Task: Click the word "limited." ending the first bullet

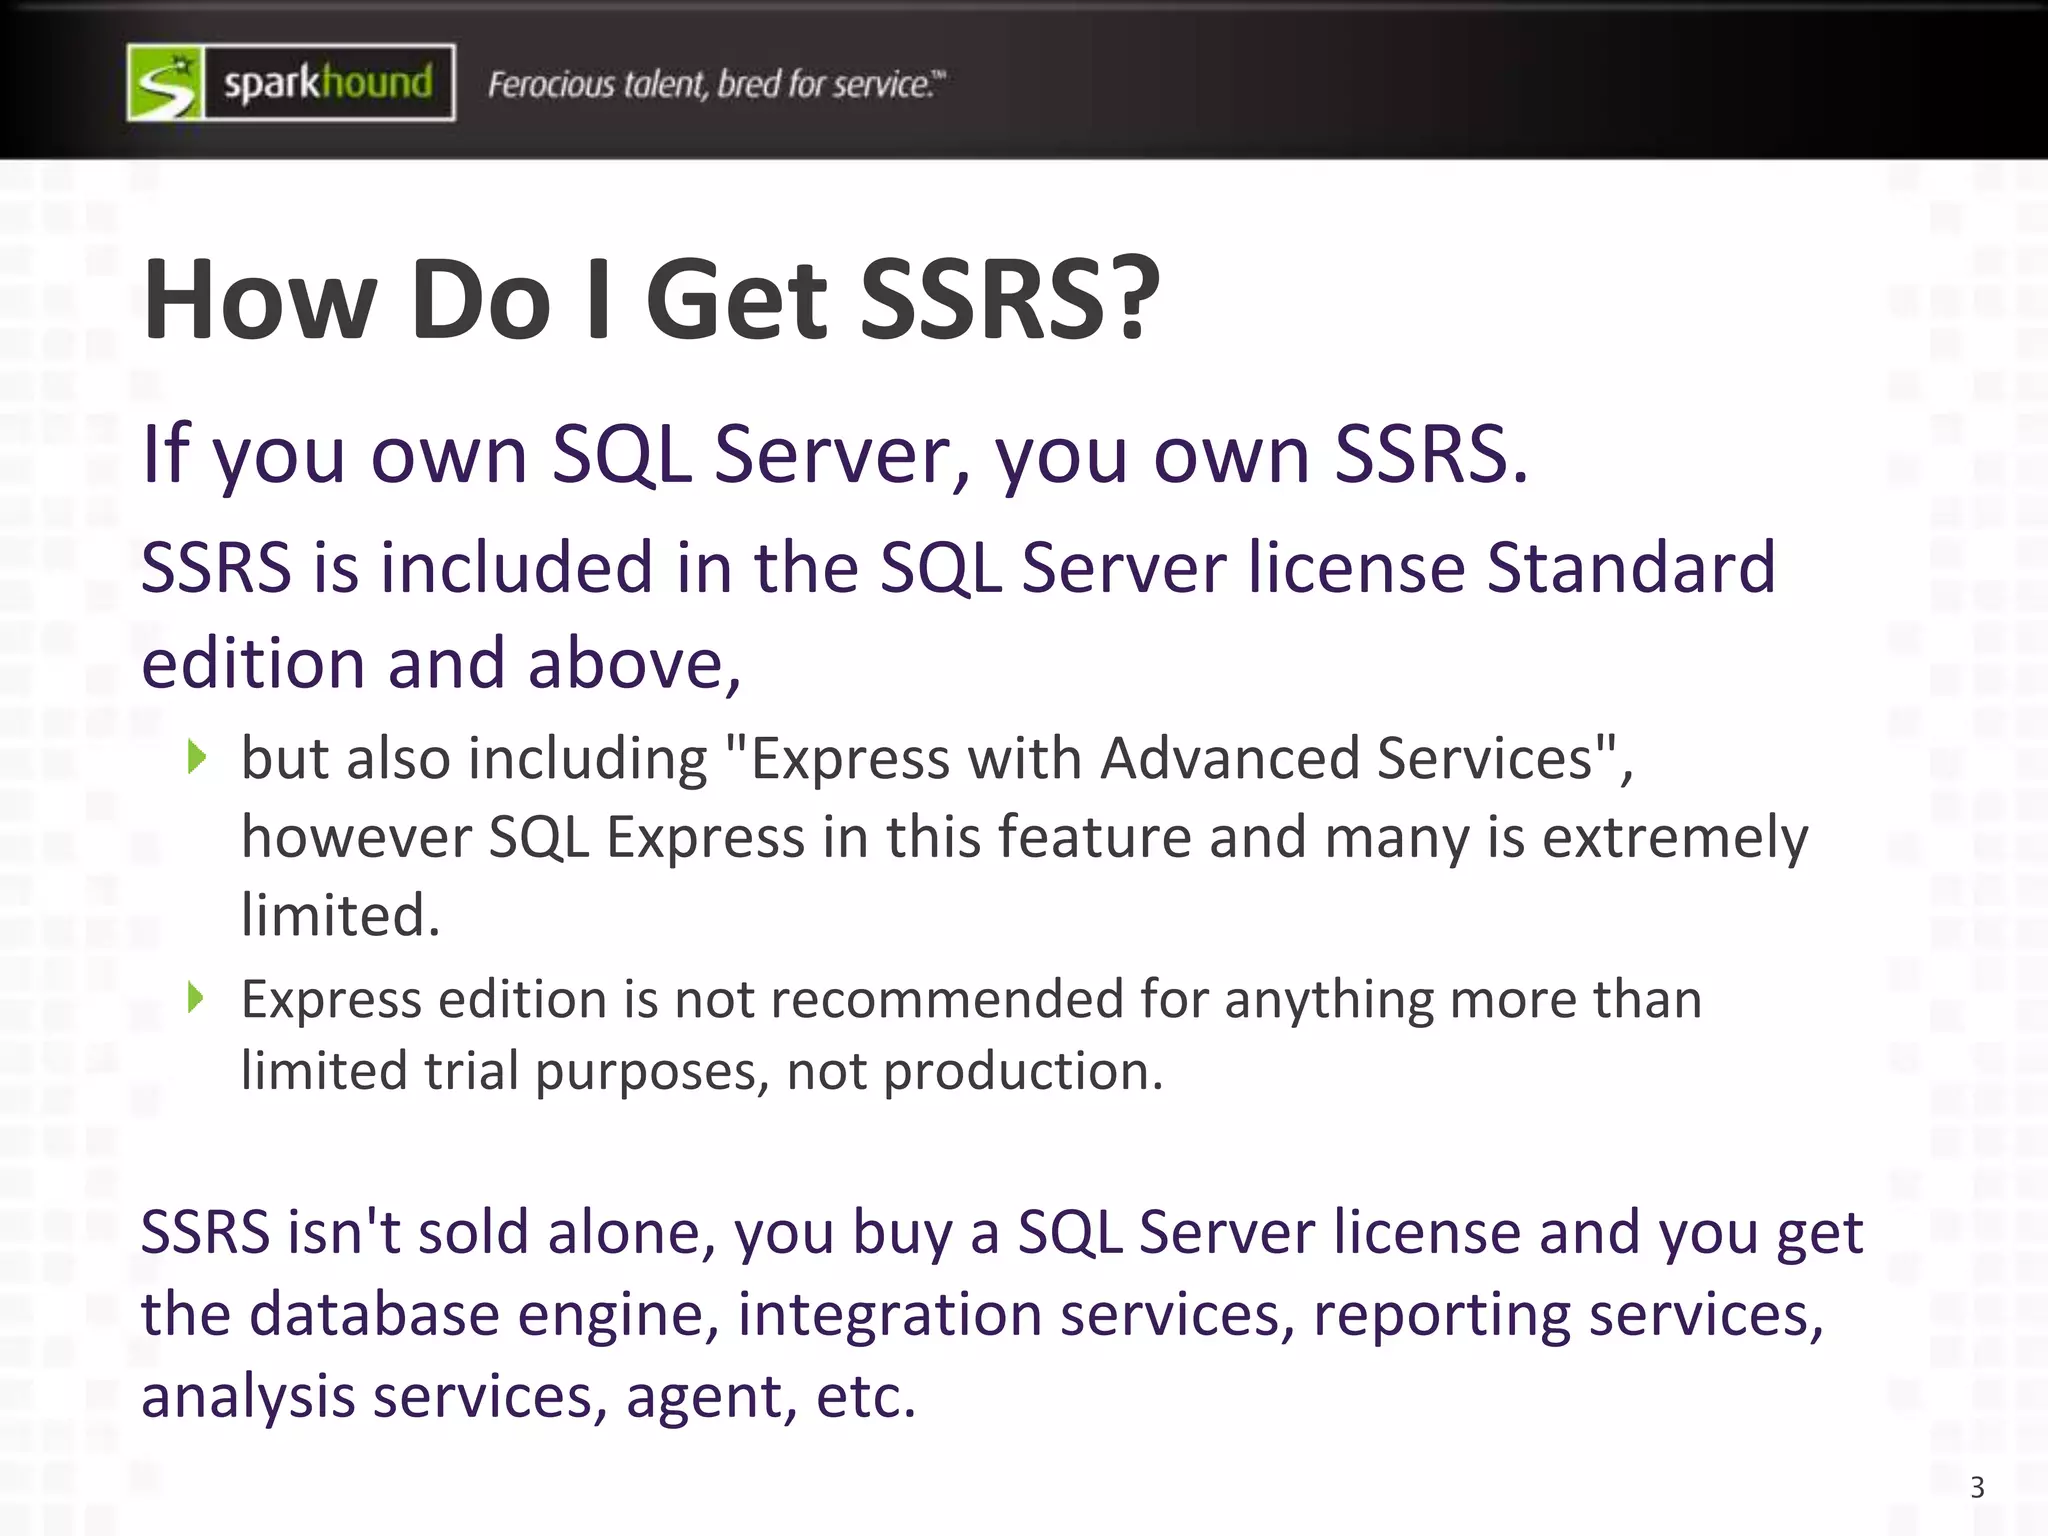Action: click(x=341, y=915)
